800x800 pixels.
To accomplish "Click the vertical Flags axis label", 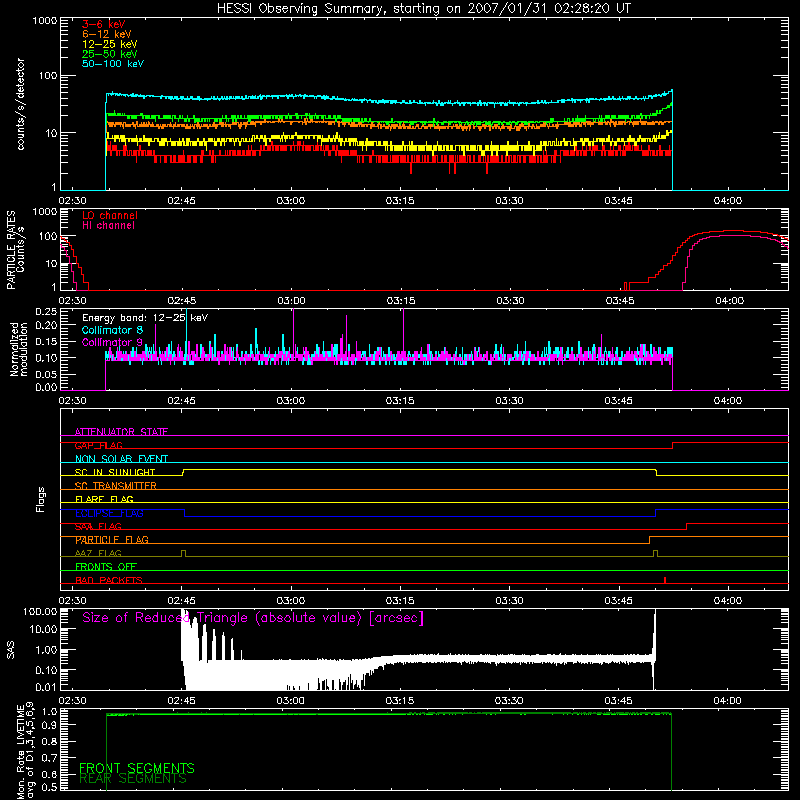I will [41, 499].
